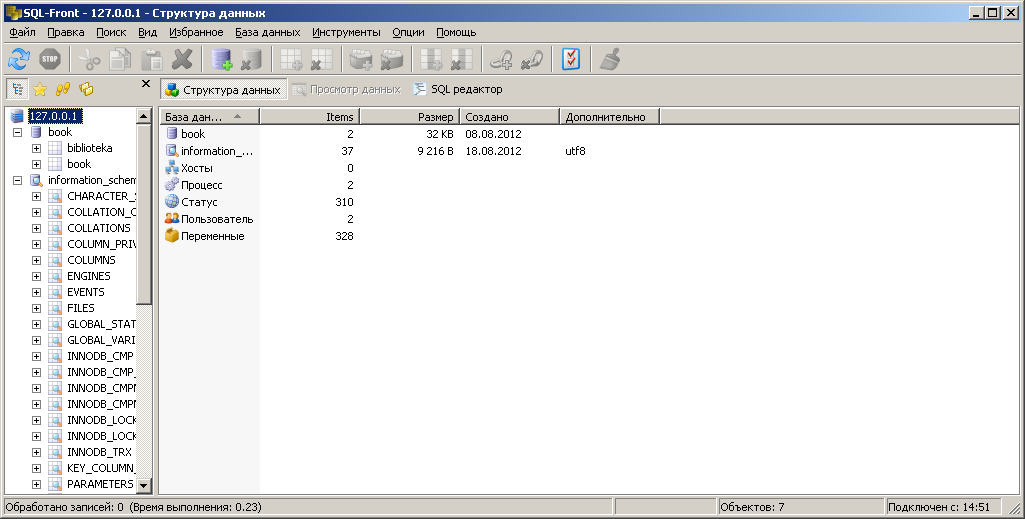Image resolution: width=1025 pixels, height=519 pixels.
Task: Sort by Items column header
Action: [310, 117]
